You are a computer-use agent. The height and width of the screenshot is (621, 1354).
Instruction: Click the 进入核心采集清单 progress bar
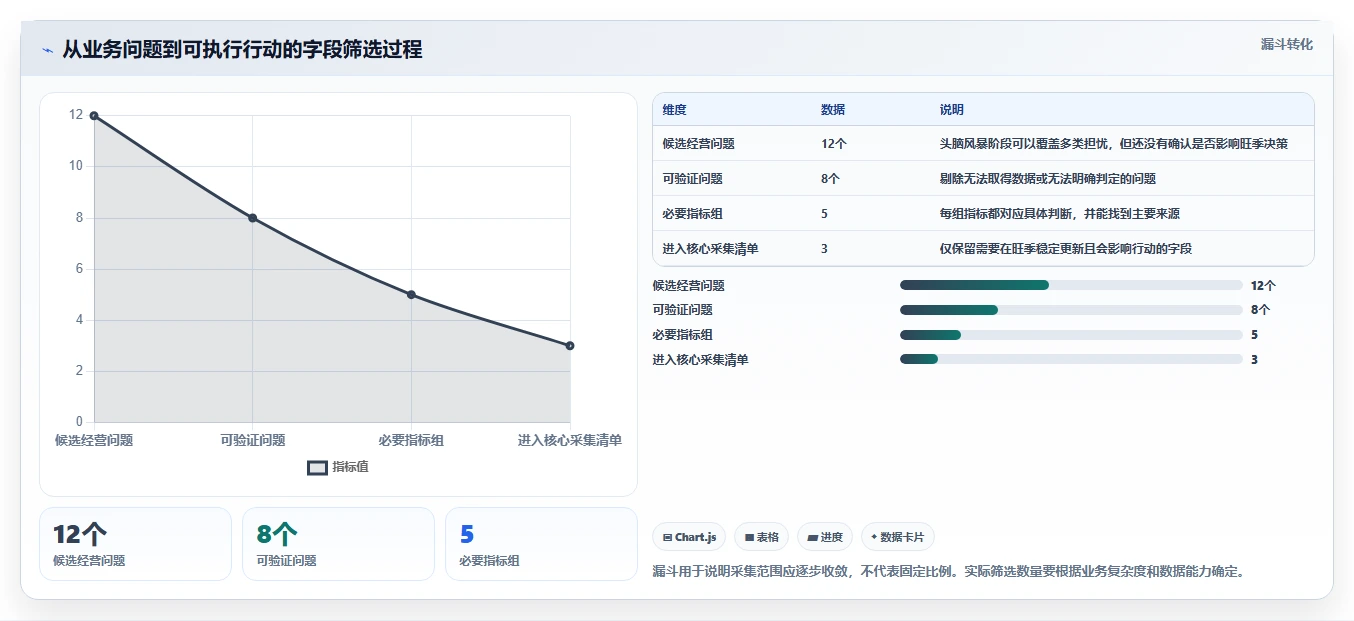1071,359
